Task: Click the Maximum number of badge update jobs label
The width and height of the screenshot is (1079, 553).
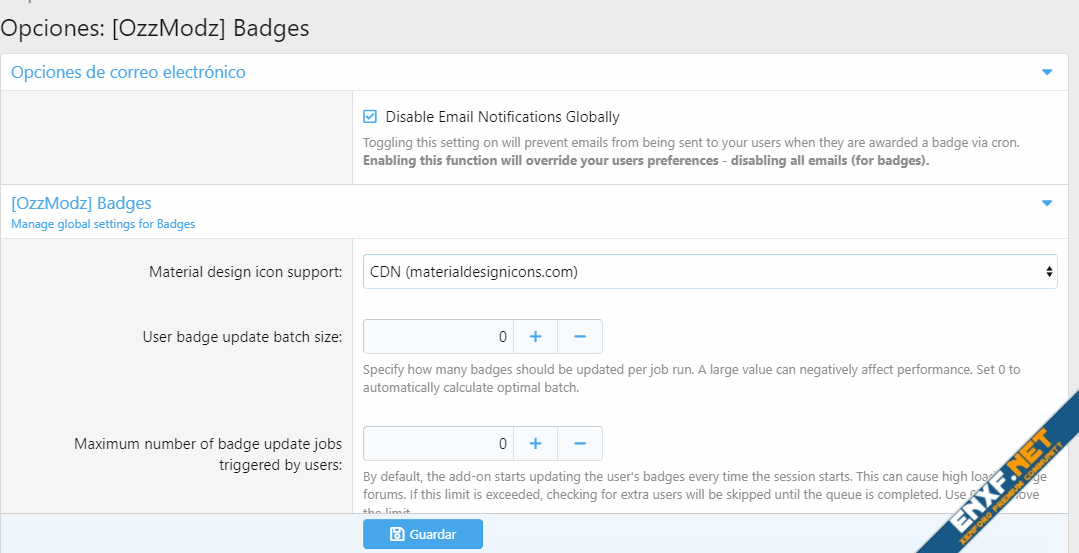Action: pos(208,453)
